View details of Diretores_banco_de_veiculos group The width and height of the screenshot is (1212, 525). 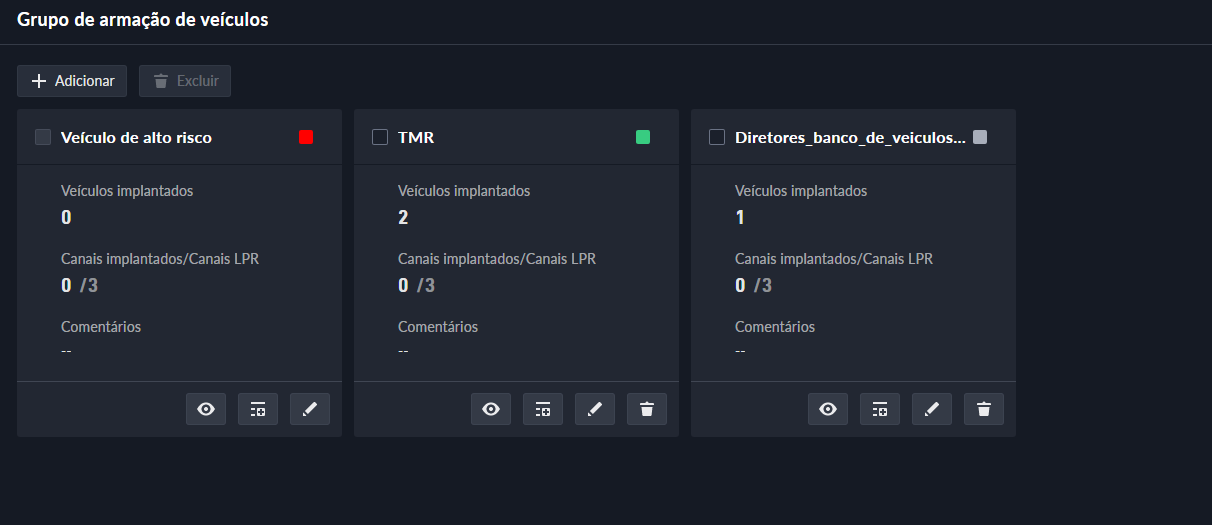[x=828, y=409]
